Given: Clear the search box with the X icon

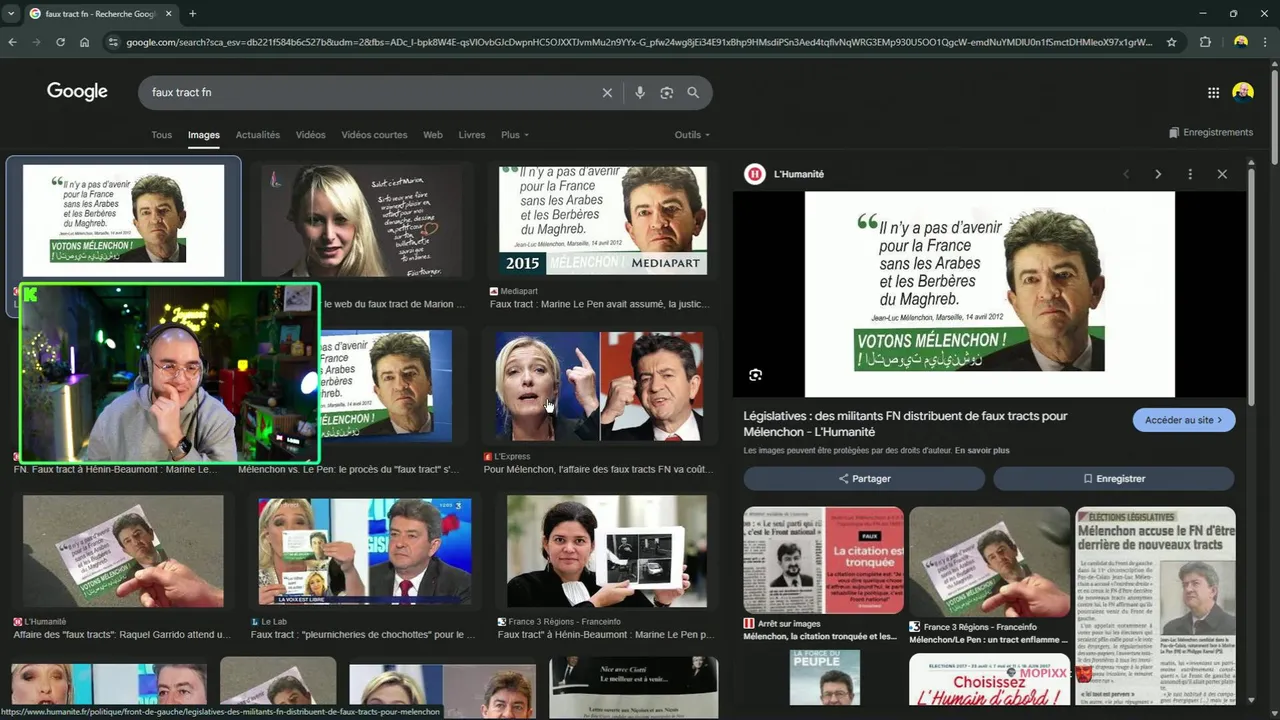Looking at the screenshot, I should point(607,93).
